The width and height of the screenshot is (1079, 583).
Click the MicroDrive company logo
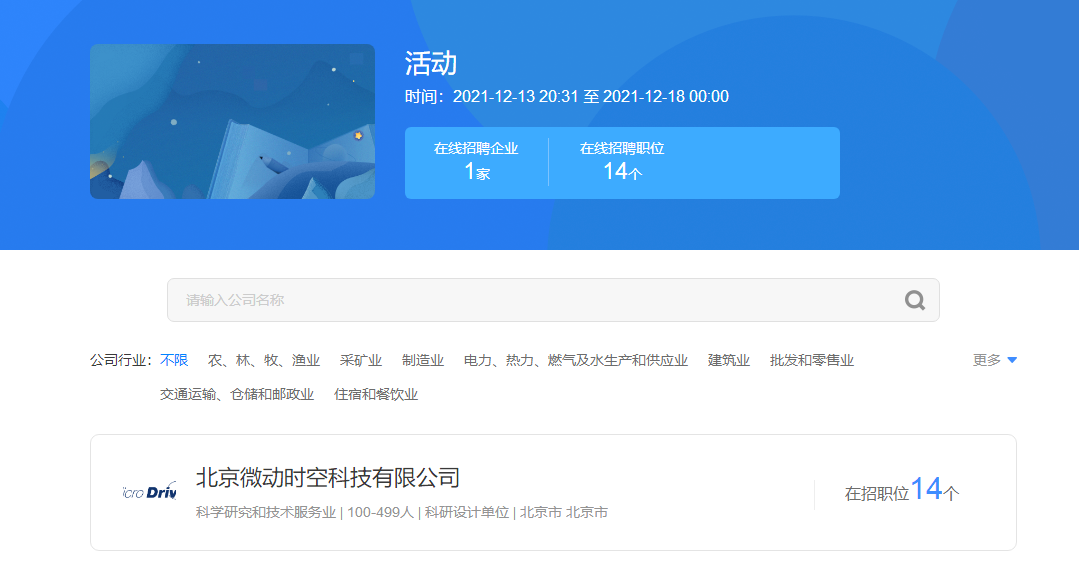(x=149, y=491)
